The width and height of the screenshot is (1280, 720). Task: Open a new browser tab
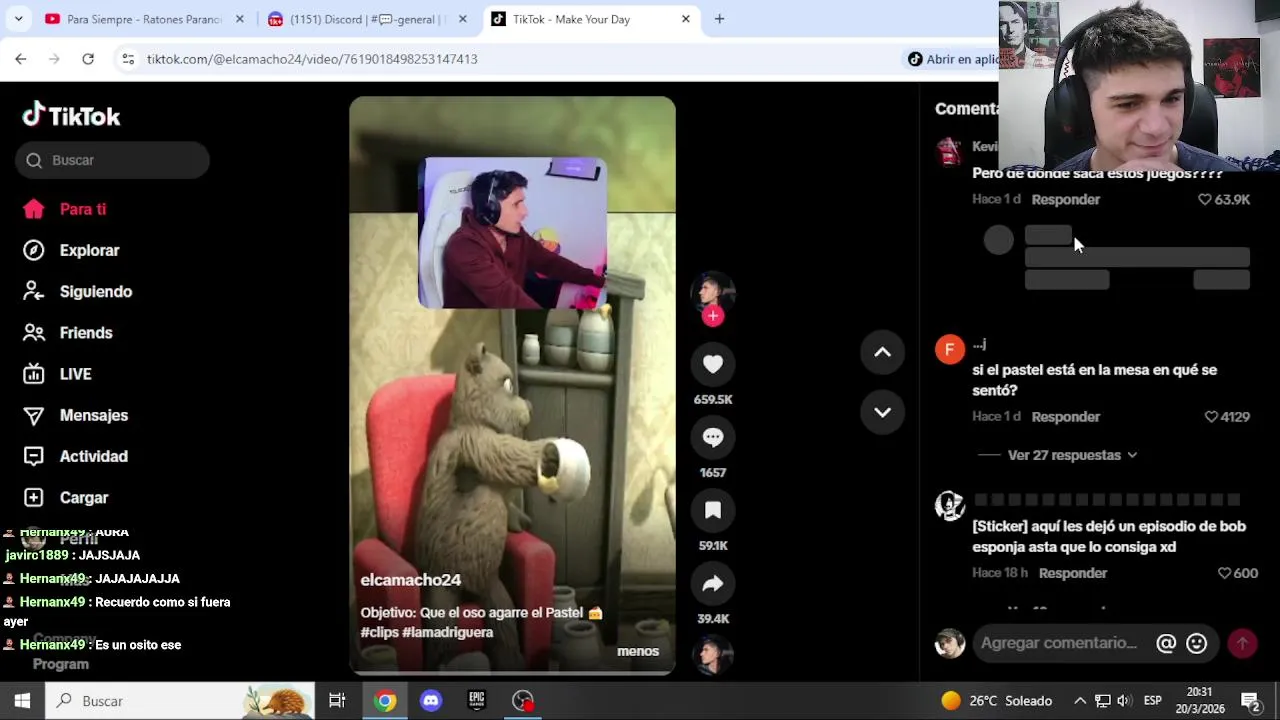pyautogui.click(x=719, y=19)
